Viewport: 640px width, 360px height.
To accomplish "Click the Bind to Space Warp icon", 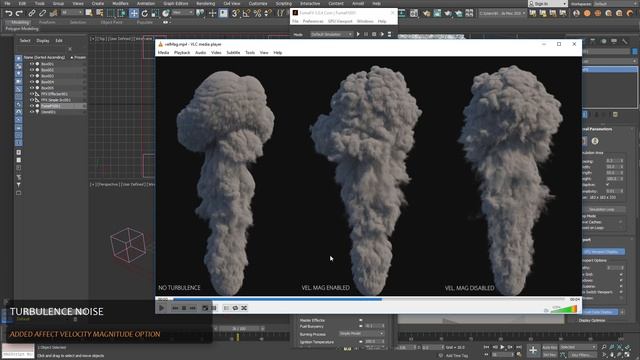I will (x=53, y=13).
